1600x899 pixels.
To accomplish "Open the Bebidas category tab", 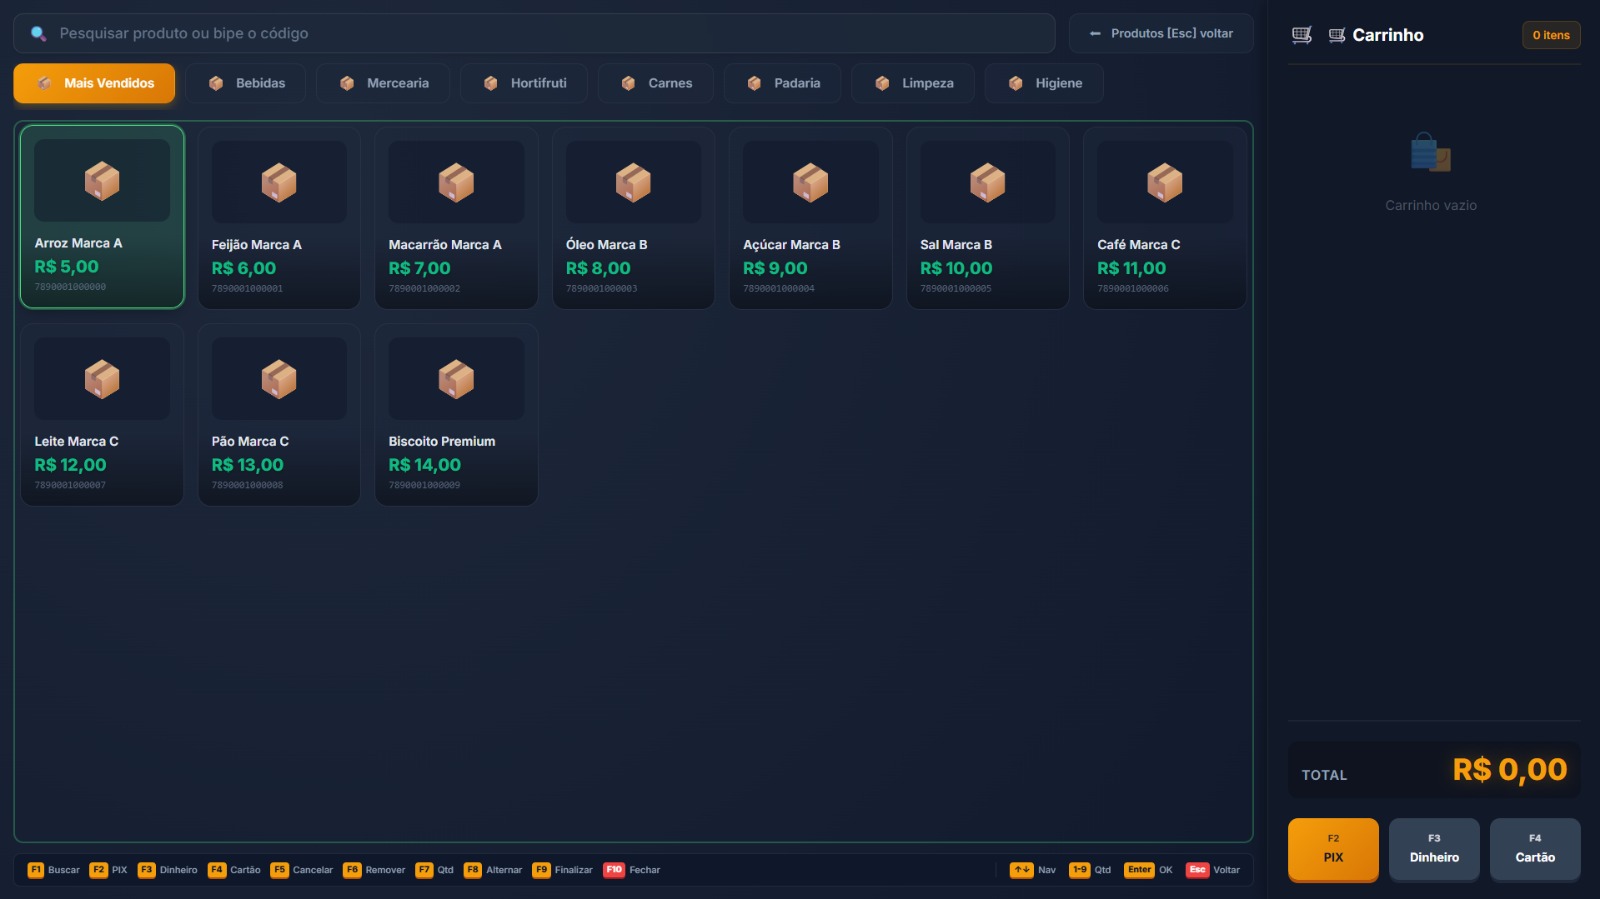I will point(246,83).
